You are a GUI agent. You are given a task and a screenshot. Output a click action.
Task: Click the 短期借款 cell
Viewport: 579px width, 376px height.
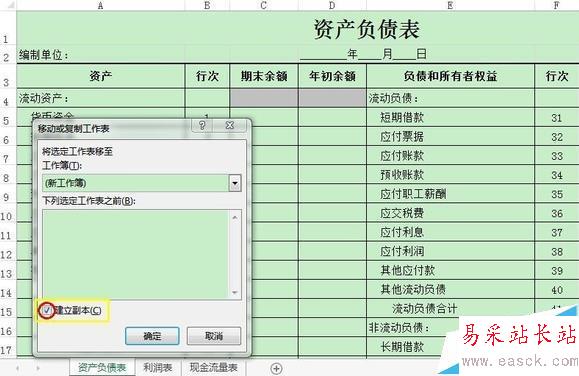[450, 117]
